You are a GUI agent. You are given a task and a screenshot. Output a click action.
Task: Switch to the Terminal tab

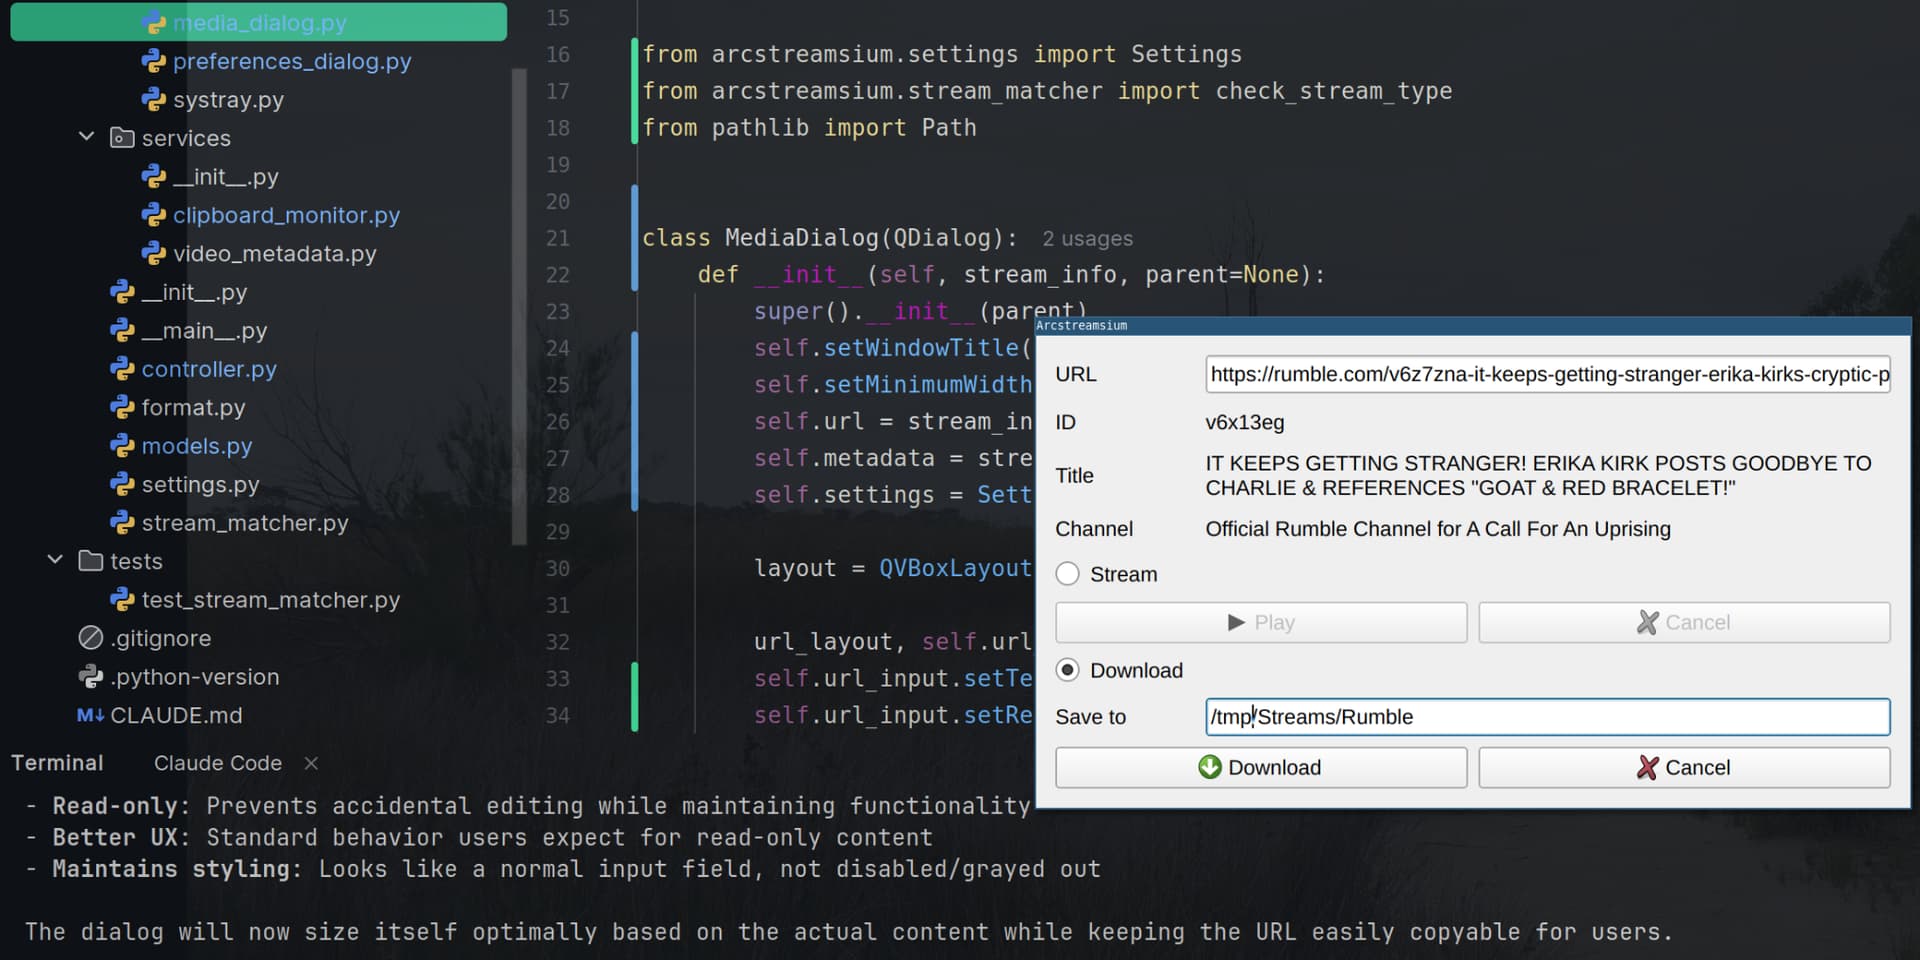point(57,763)
